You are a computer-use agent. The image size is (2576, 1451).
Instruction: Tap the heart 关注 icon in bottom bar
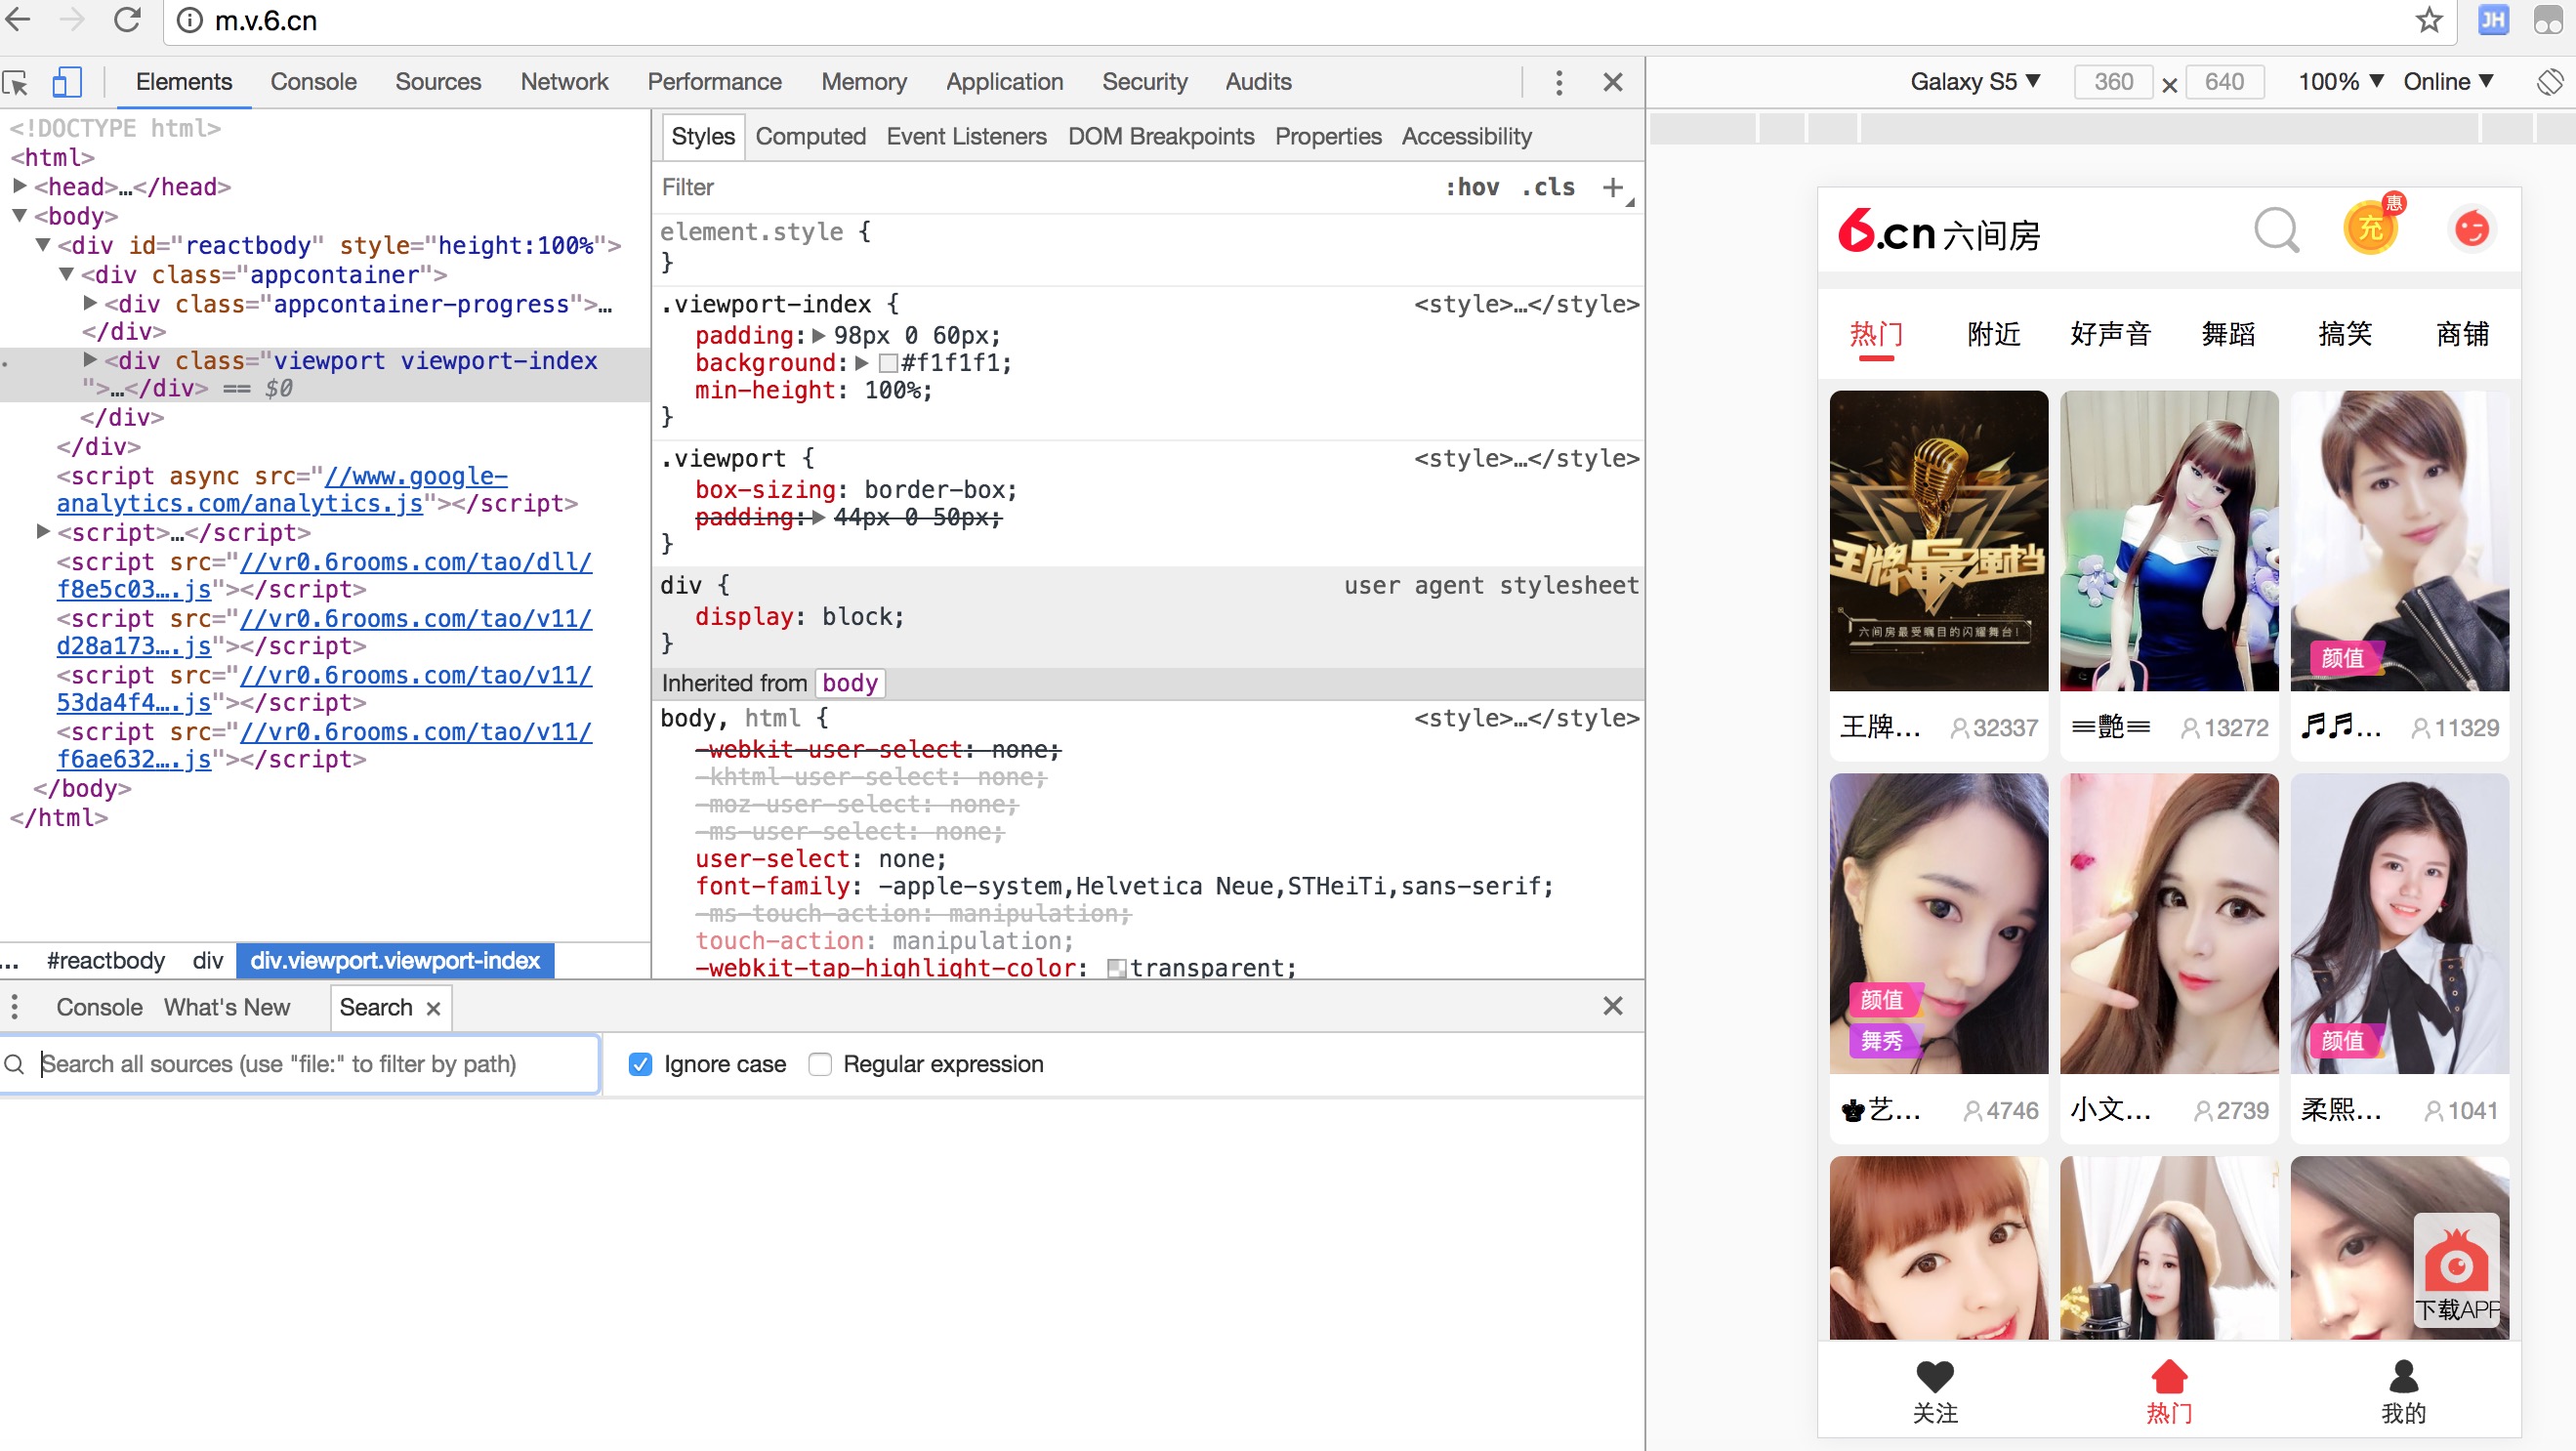(1934, 1377)
